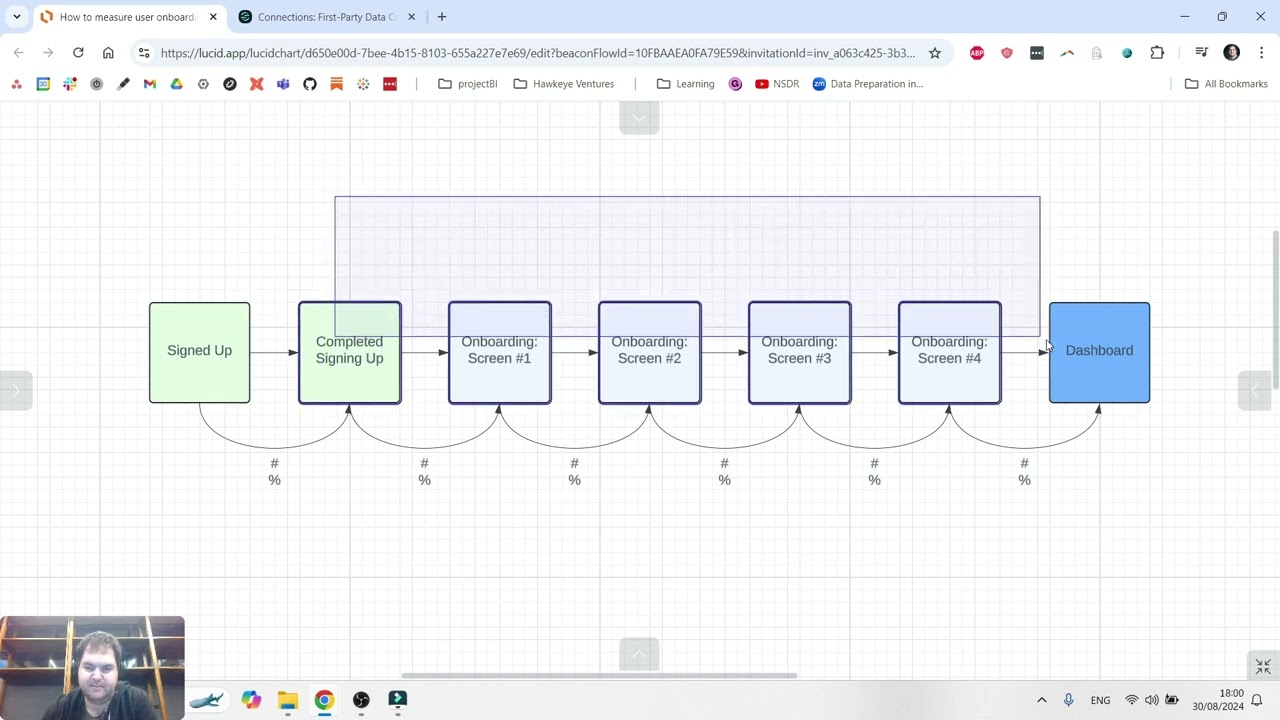Exit fullscreen presentation view icon
This screenshot has width=1280, height=720.
[1263, 667]
